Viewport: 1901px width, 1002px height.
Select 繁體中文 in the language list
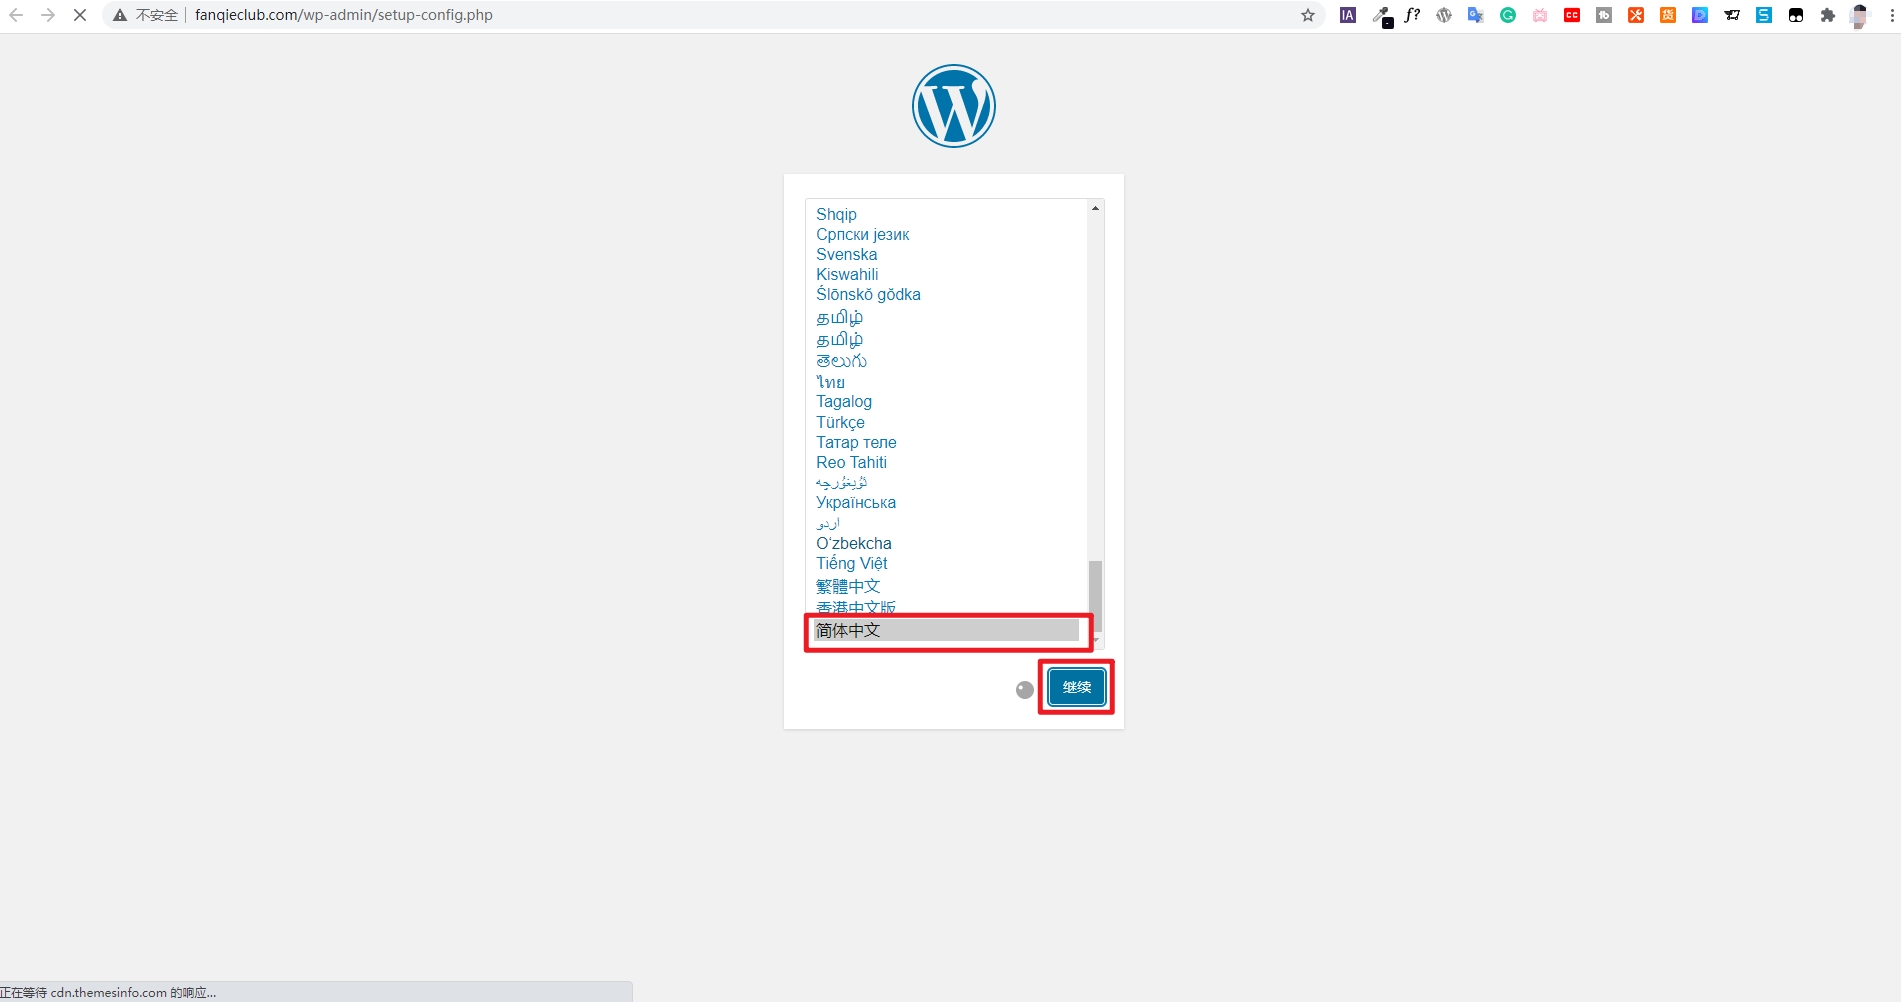pyautogui.click(x=848, y=586)
